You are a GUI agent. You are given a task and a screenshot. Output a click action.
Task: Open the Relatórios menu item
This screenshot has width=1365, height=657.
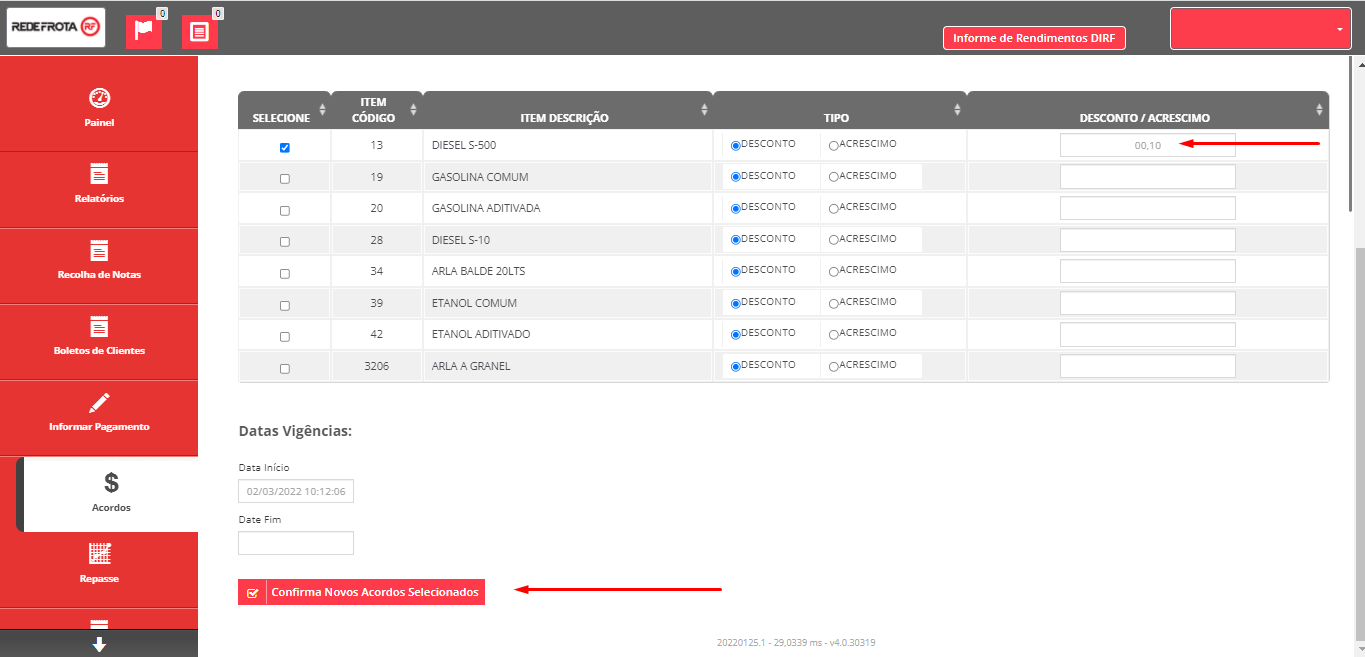click(x=99, y=190)
